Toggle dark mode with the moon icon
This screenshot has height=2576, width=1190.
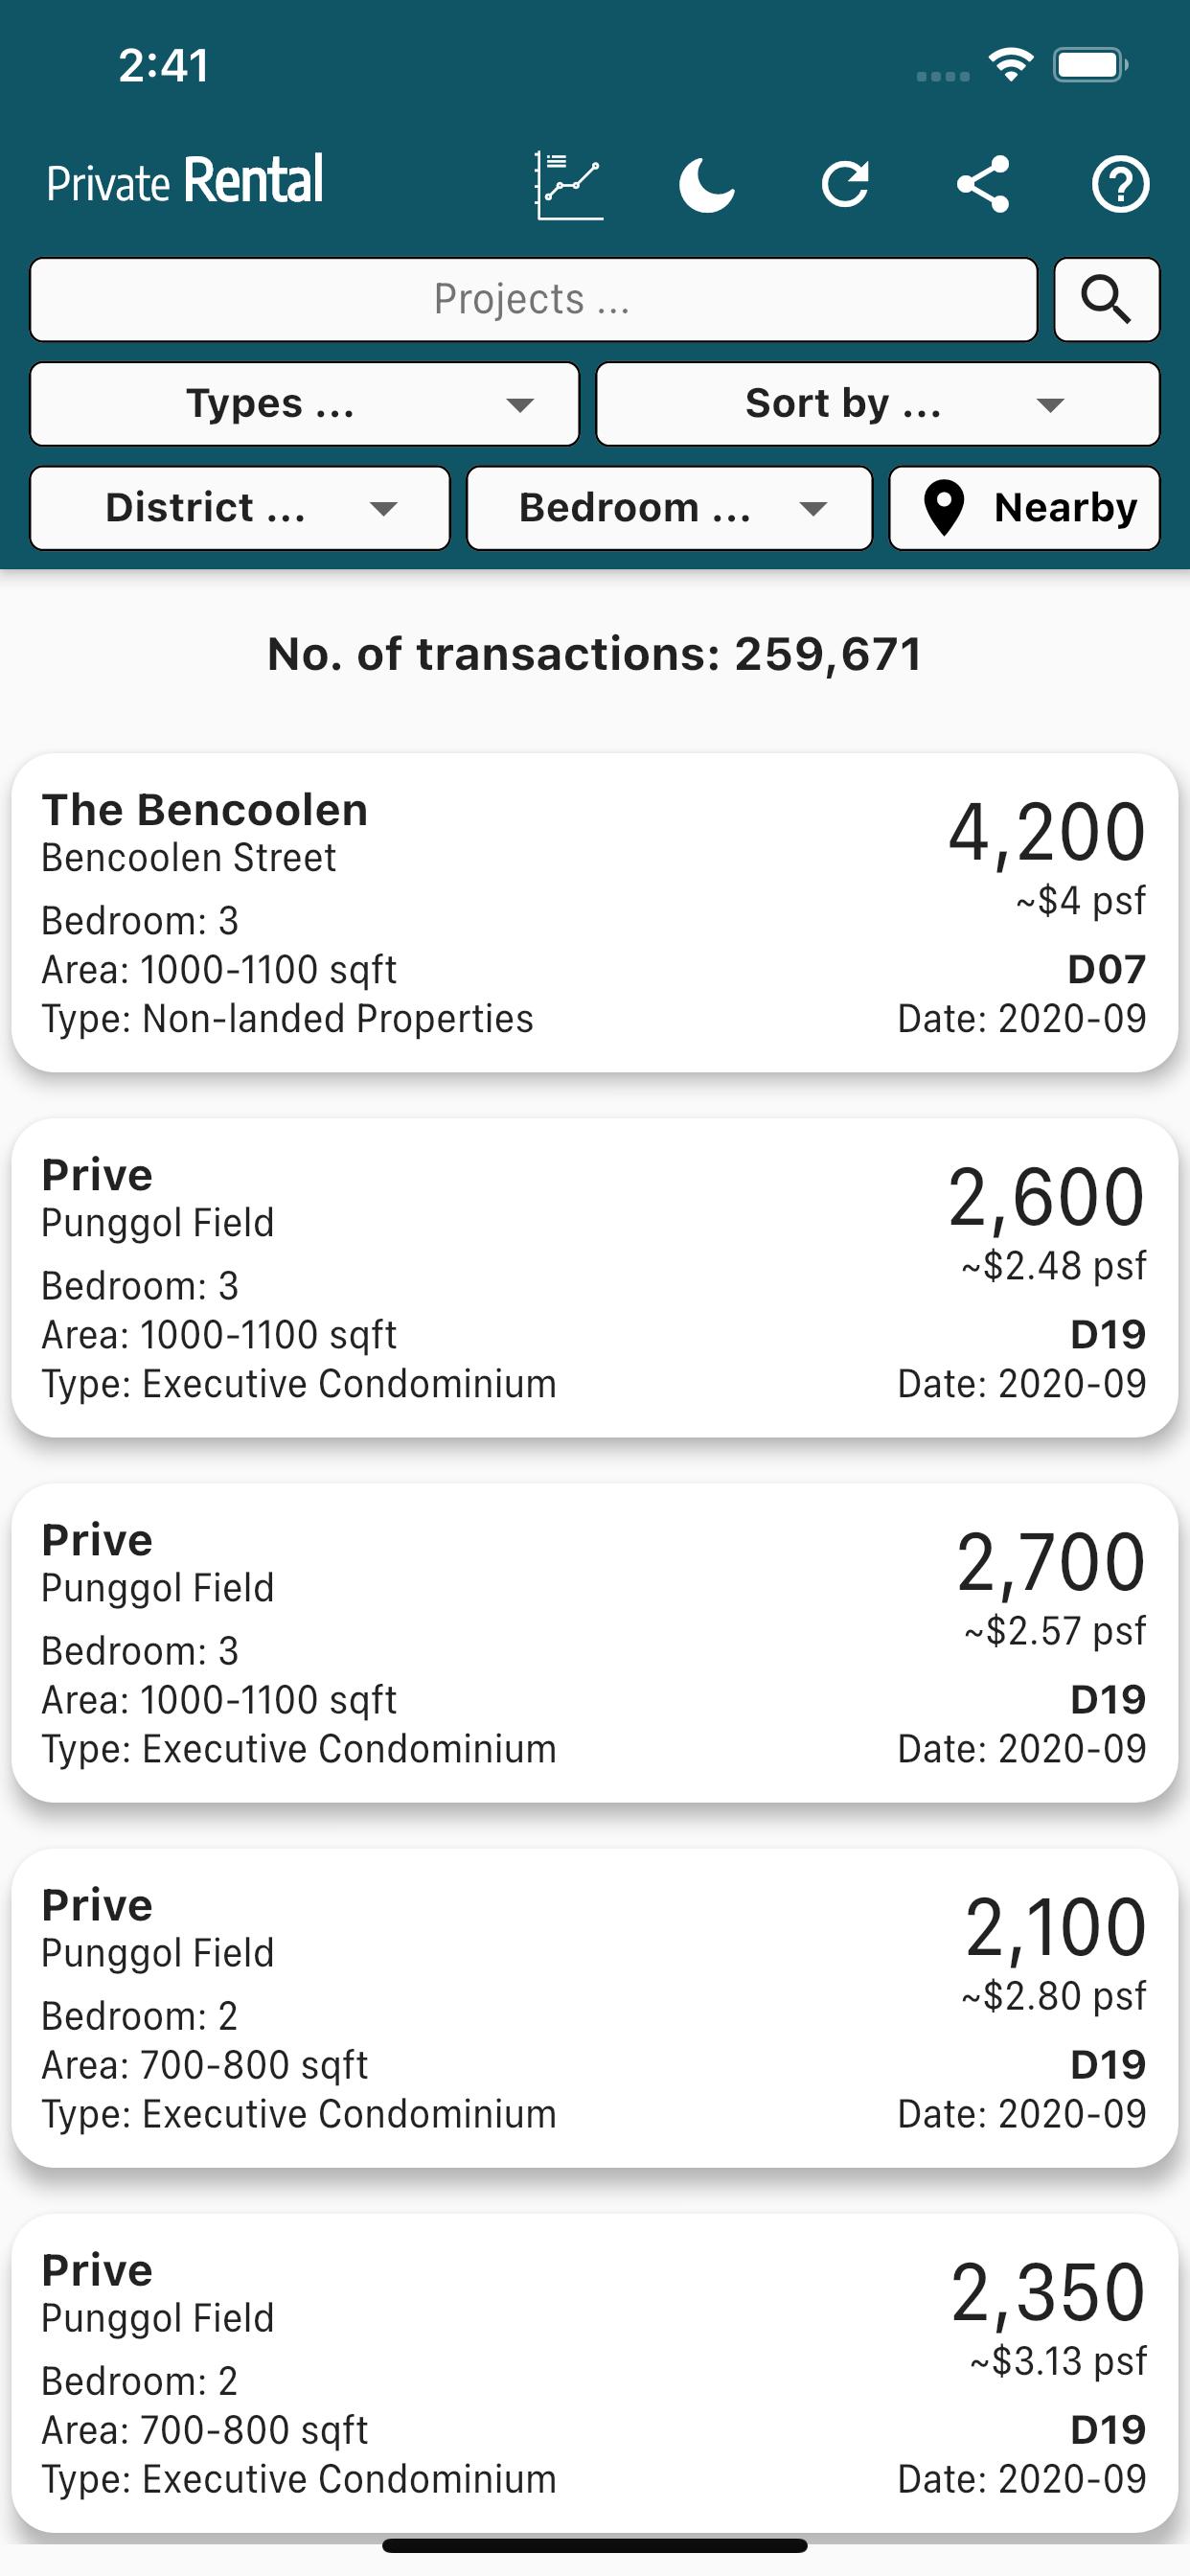coord(707,185)
